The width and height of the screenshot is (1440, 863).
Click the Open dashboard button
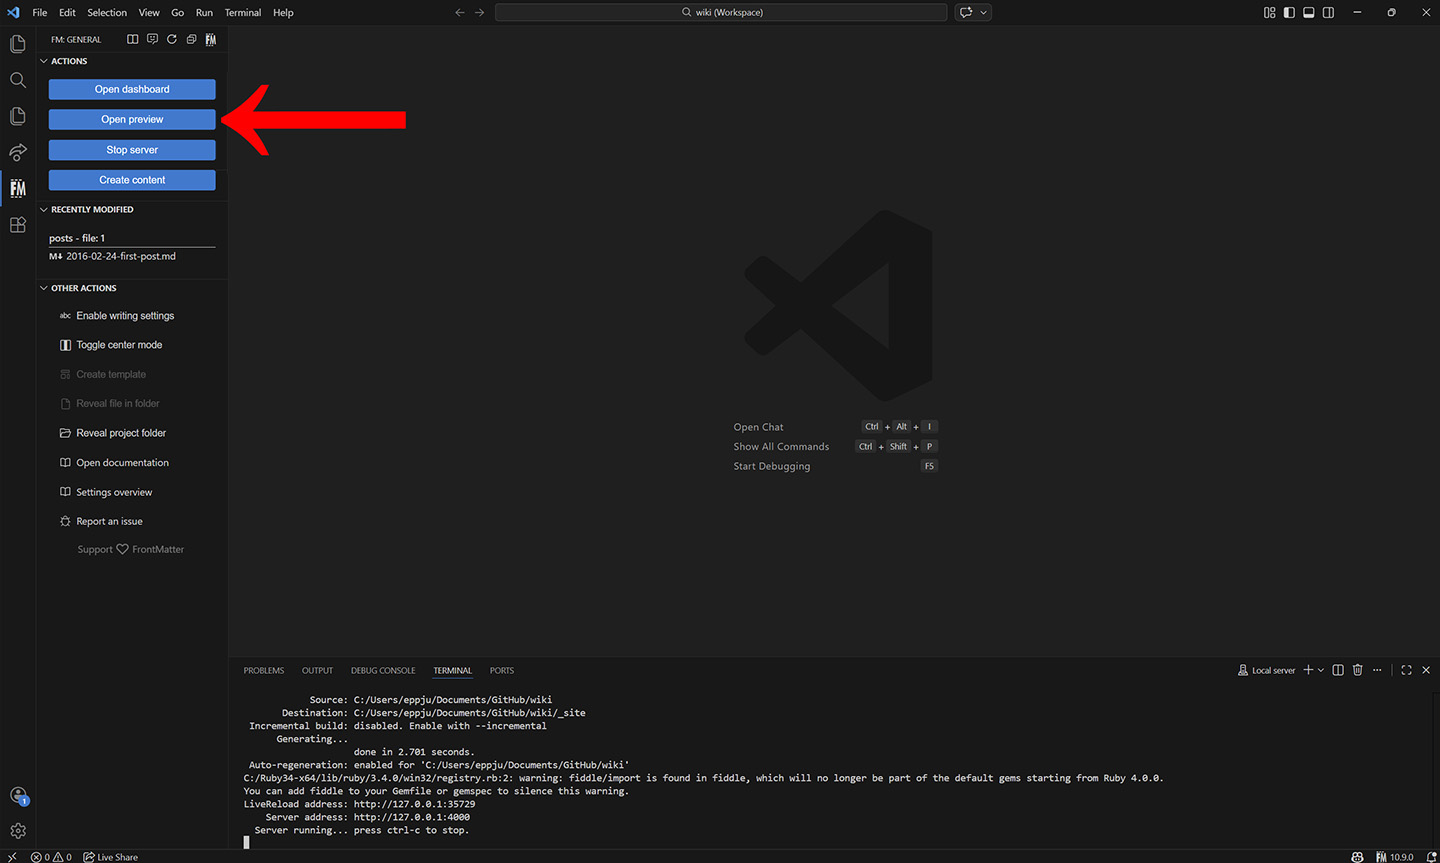point(132,89)
